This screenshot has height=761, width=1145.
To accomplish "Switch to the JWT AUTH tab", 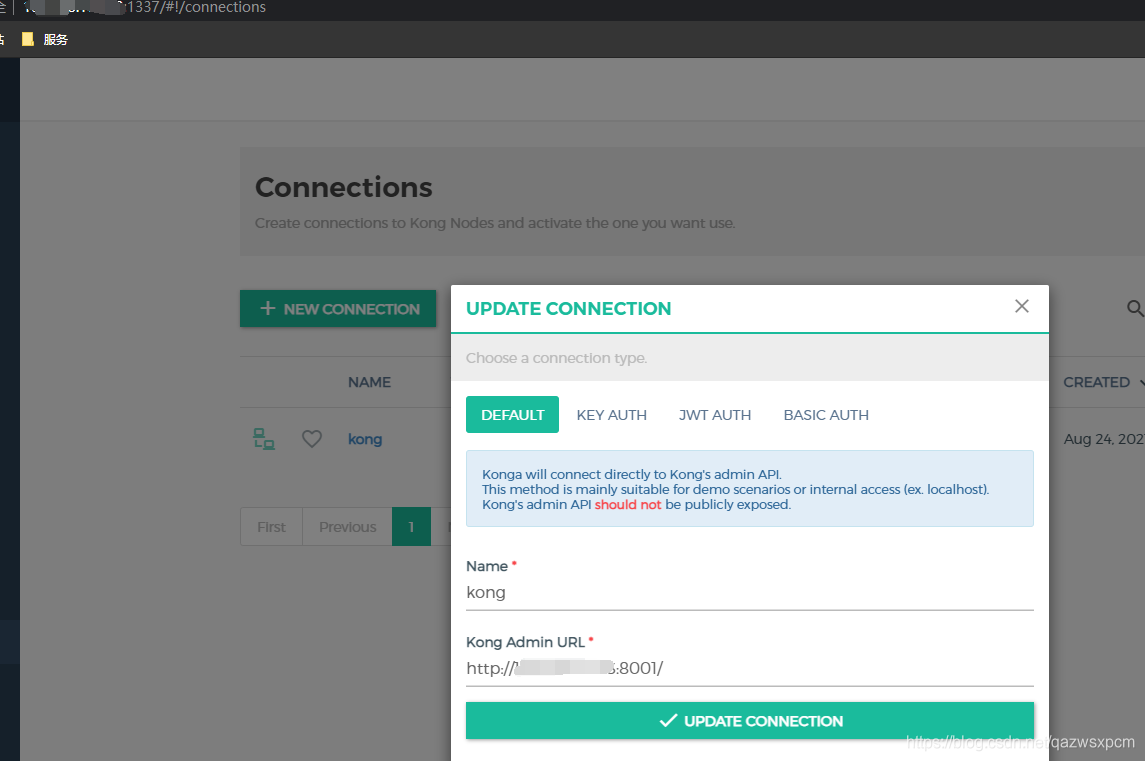I will [715, 415].
